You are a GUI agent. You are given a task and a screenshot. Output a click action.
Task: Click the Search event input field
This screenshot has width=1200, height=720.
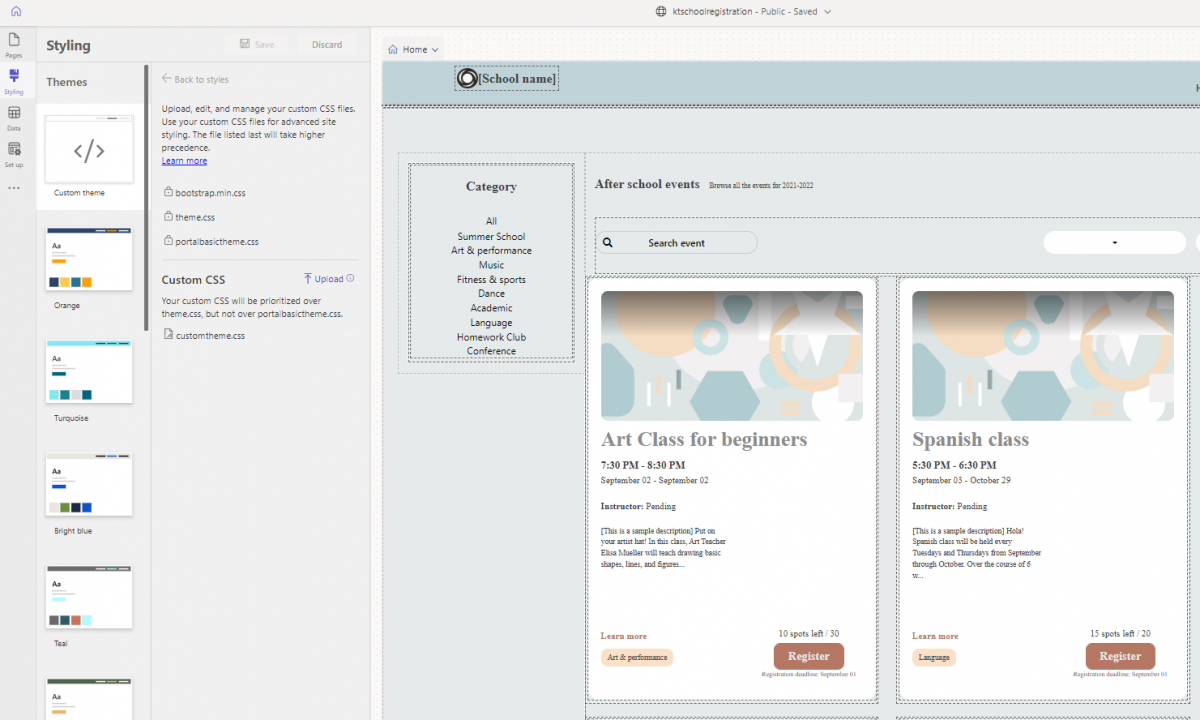pyautogui.click(x=690, y=242)
